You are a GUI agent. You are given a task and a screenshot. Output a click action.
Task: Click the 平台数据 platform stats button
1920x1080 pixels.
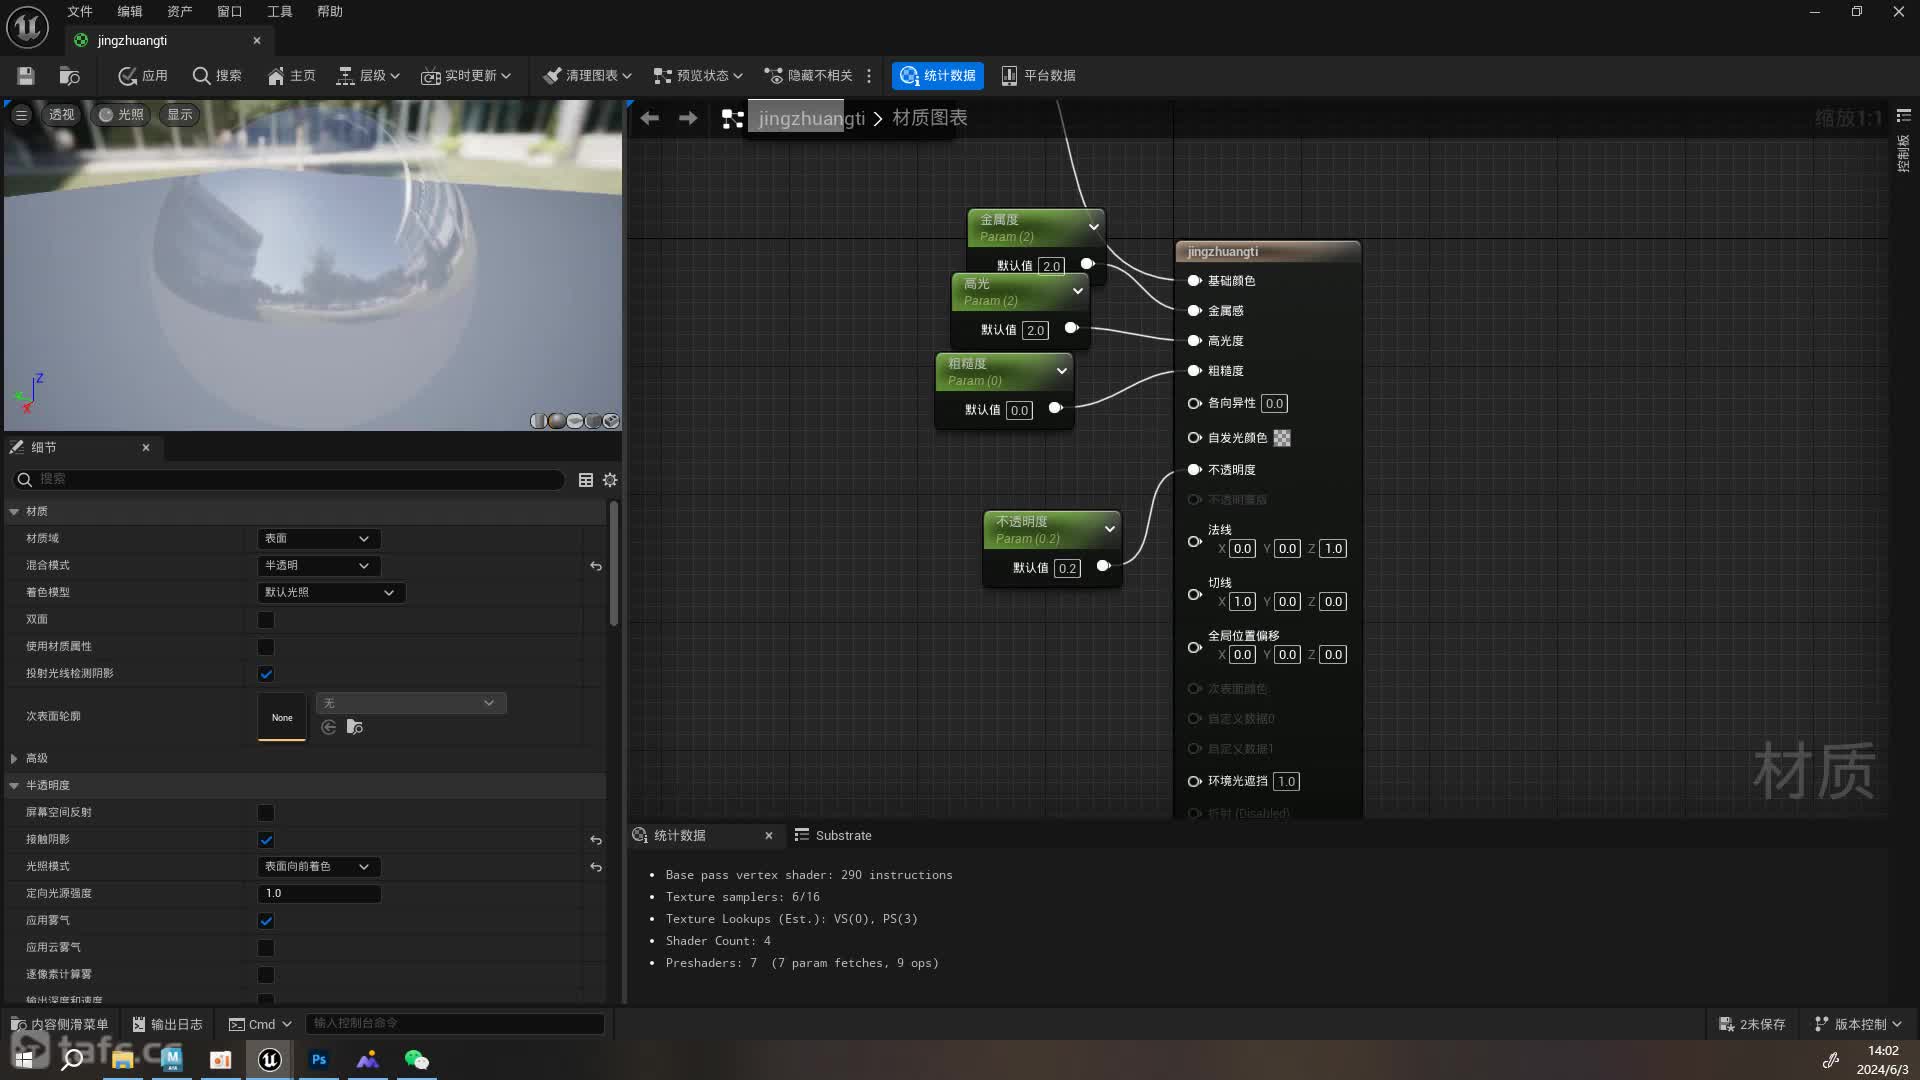[x=1038, y=76]
